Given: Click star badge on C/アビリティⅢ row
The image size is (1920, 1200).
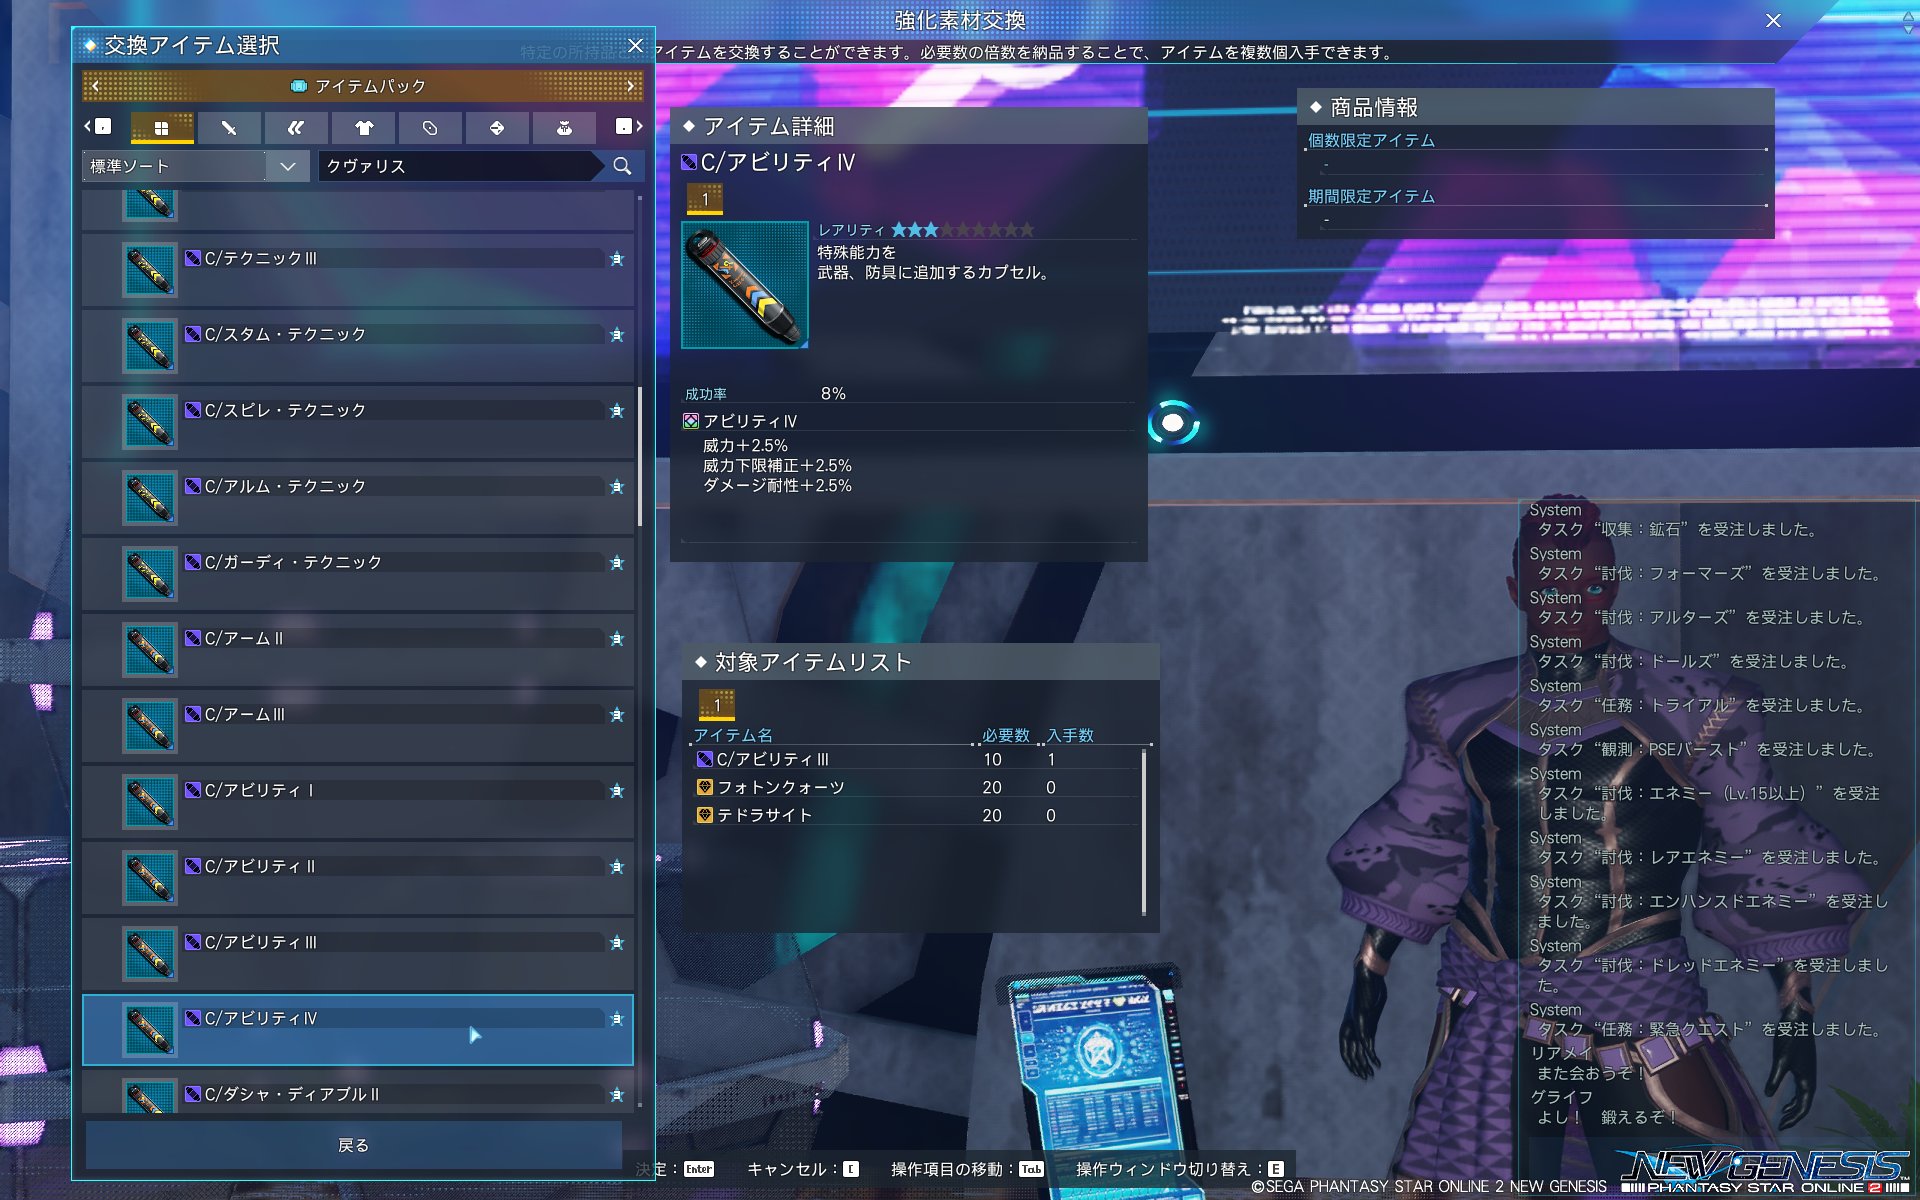Looking at the screenshot, I should 617,943.
